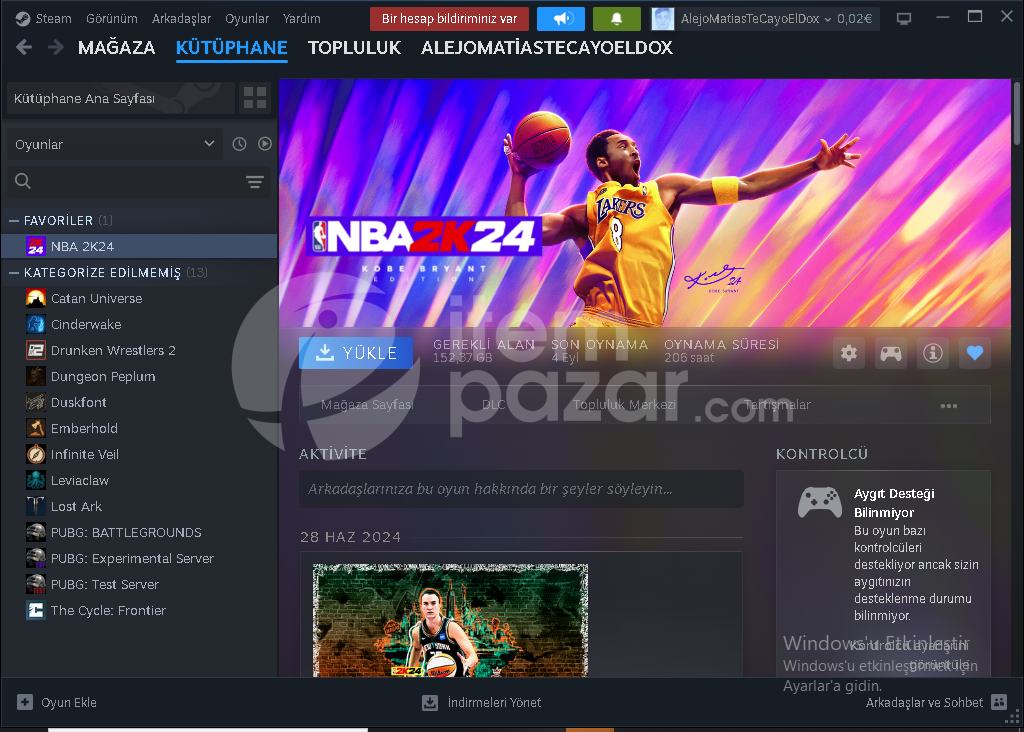Click the Lost Ark game icon

pos(36,507)
